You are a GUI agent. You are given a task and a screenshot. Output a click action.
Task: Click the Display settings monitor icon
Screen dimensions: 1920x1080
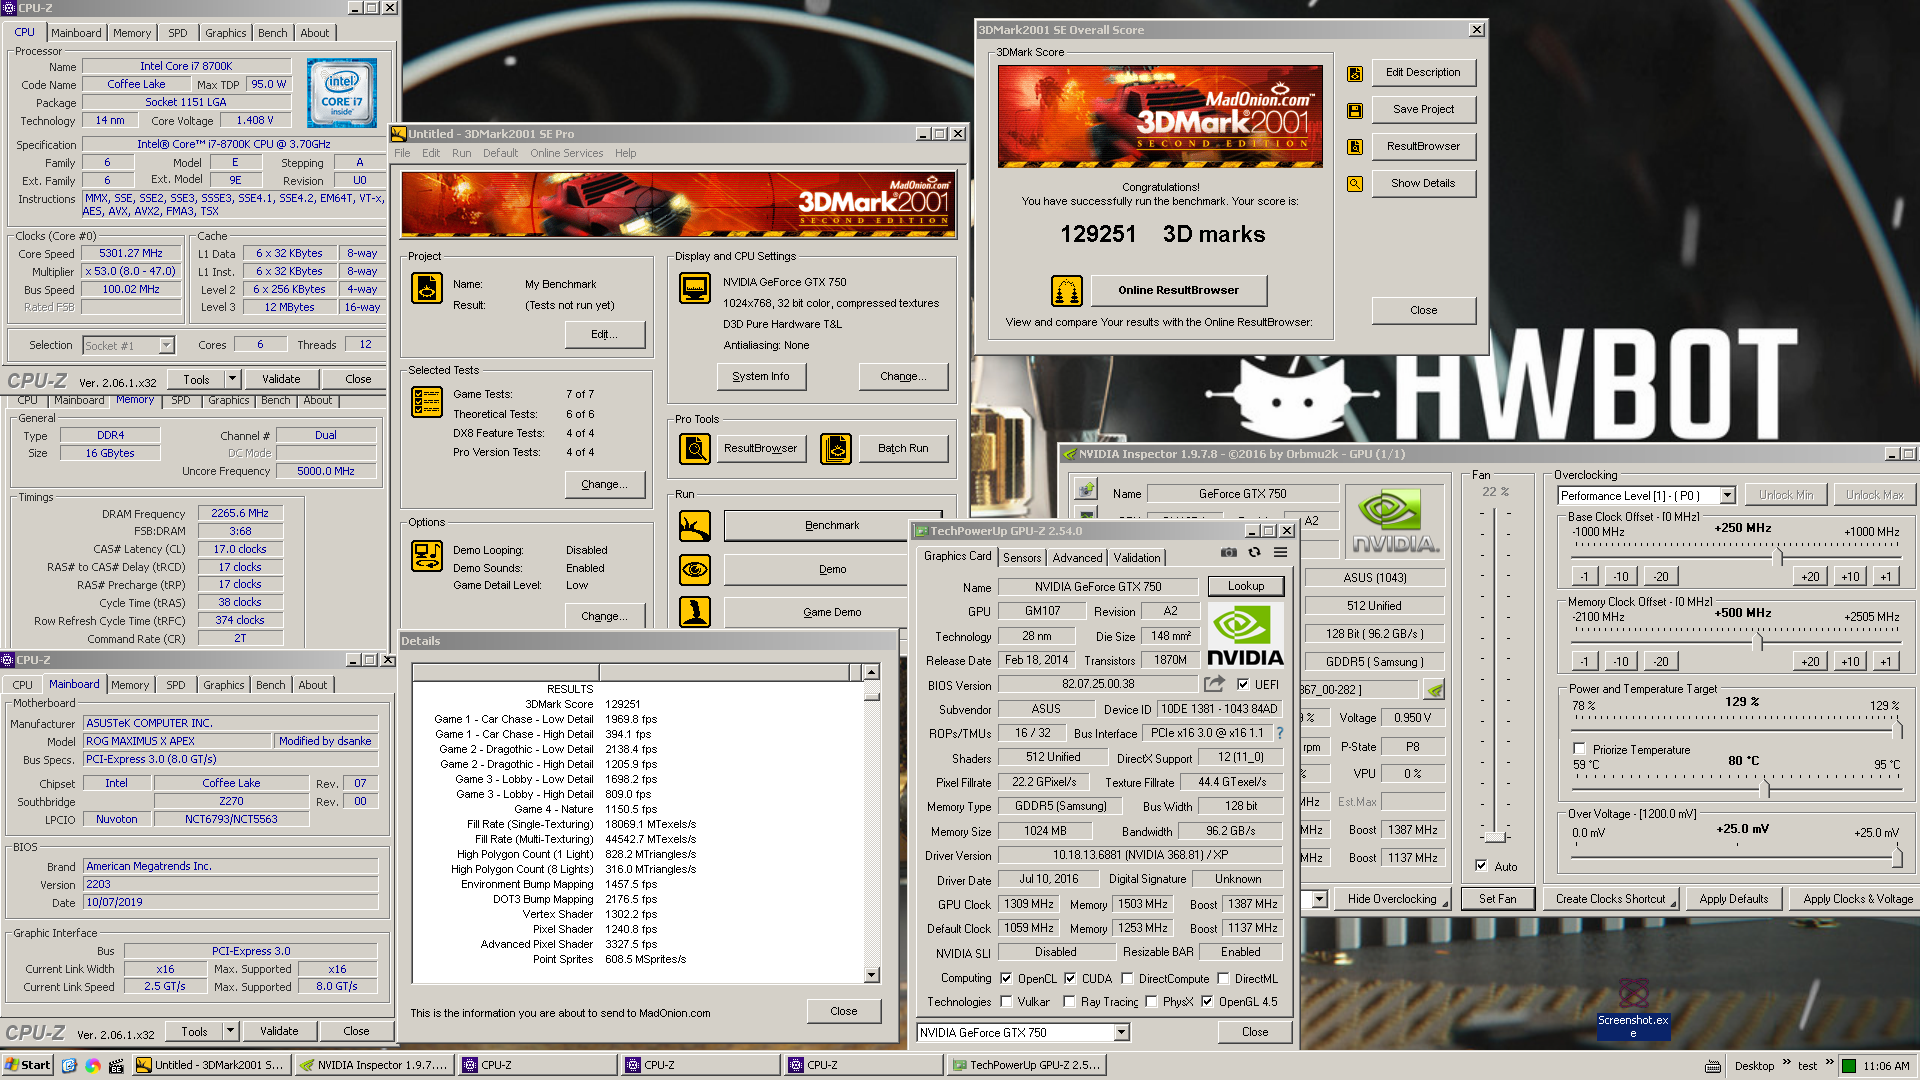(694, 288)
